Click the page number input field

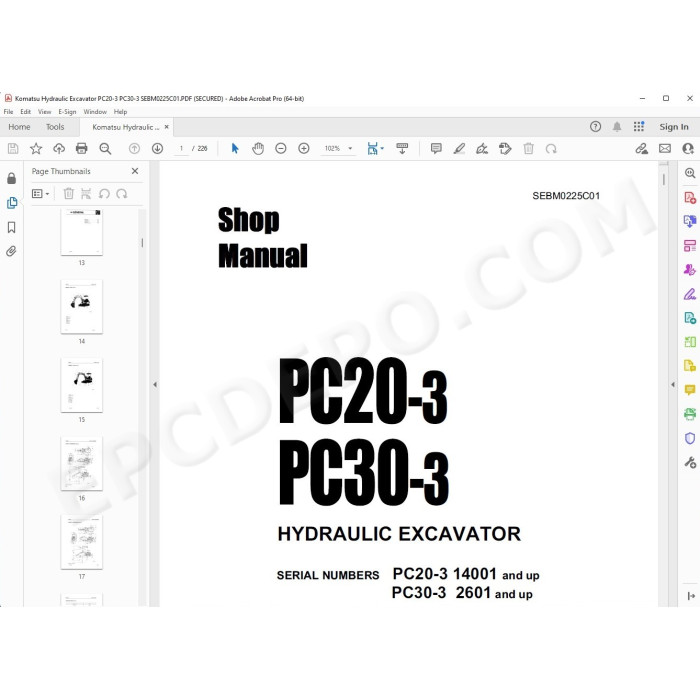point(181,149)
